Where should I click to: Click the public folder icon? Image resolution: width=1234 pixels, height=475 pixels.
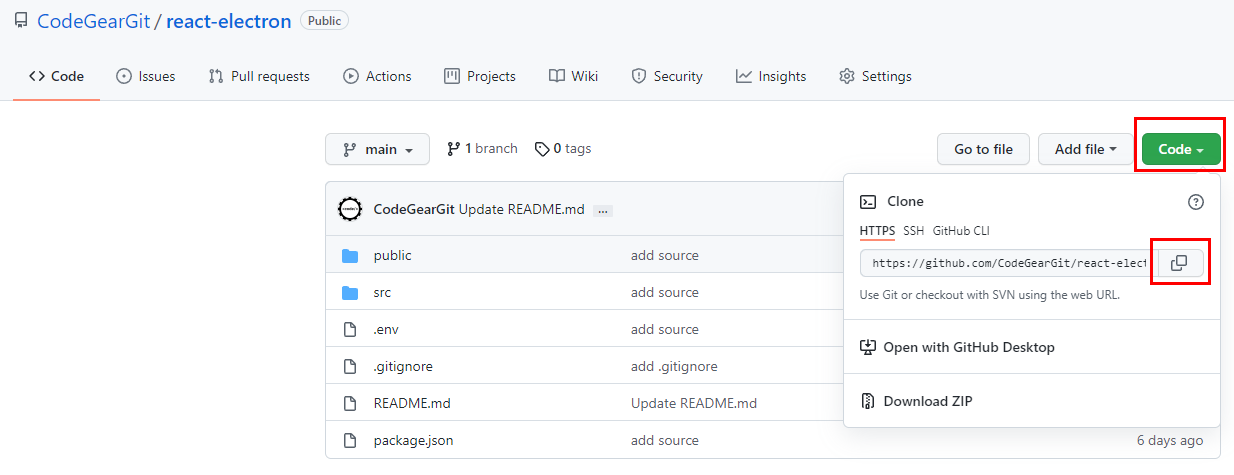pos(350,255)
